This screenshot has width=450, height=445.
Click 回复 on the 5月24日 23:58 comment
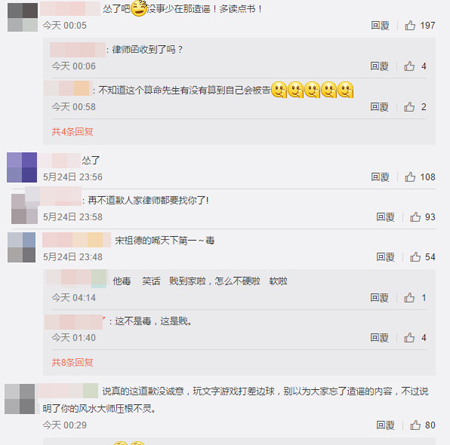coord(385,217)
